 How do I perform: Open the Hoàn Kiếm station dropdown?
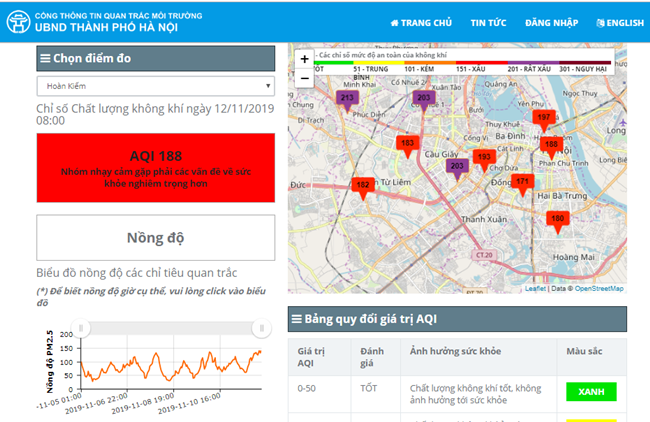pyautogui.click(x=155, y=86)
